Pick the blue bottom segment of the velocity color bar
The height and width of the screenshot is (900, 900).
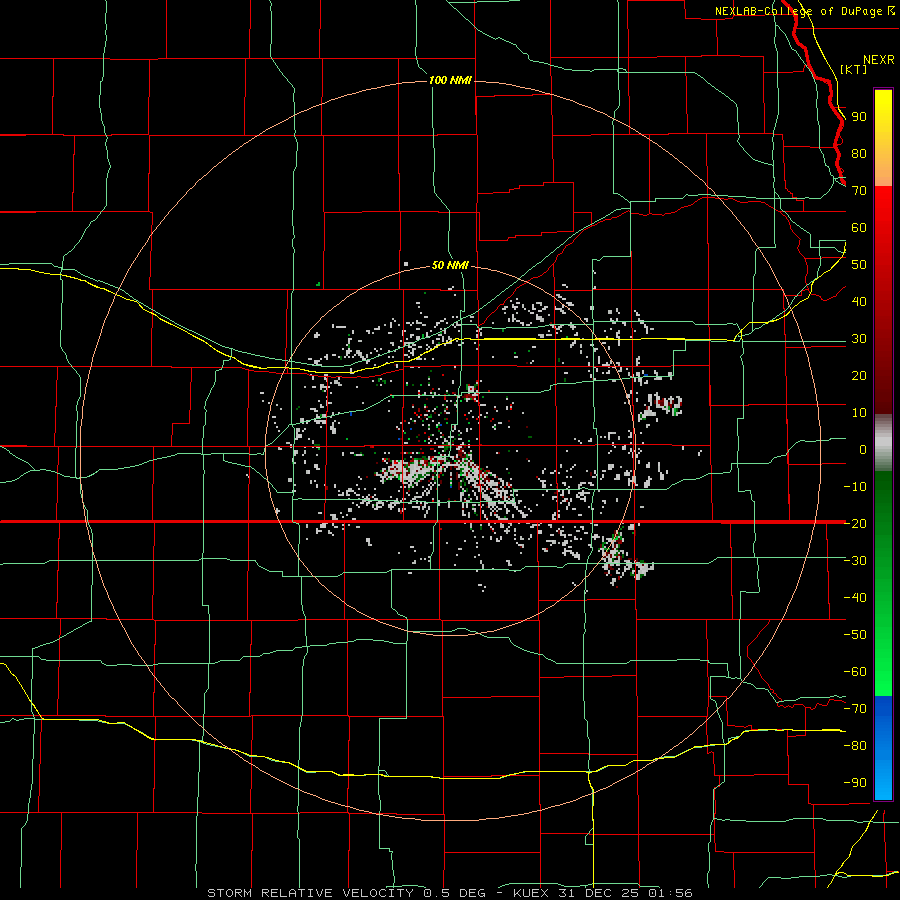coord(883,747)
